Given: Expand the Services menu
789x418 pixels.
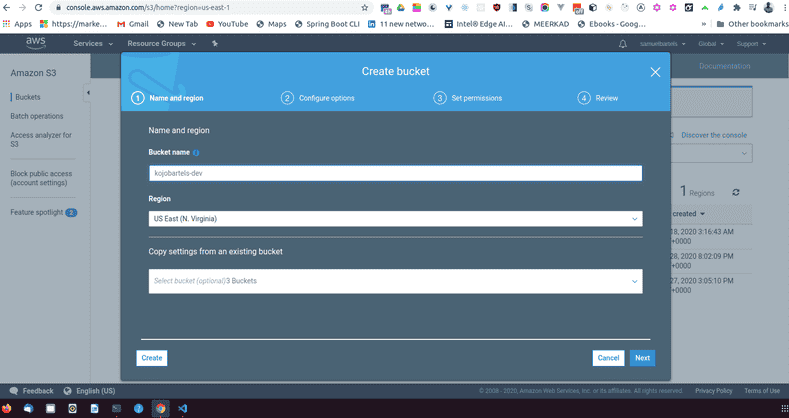Looking at the screenshot, I should point(93,44).
